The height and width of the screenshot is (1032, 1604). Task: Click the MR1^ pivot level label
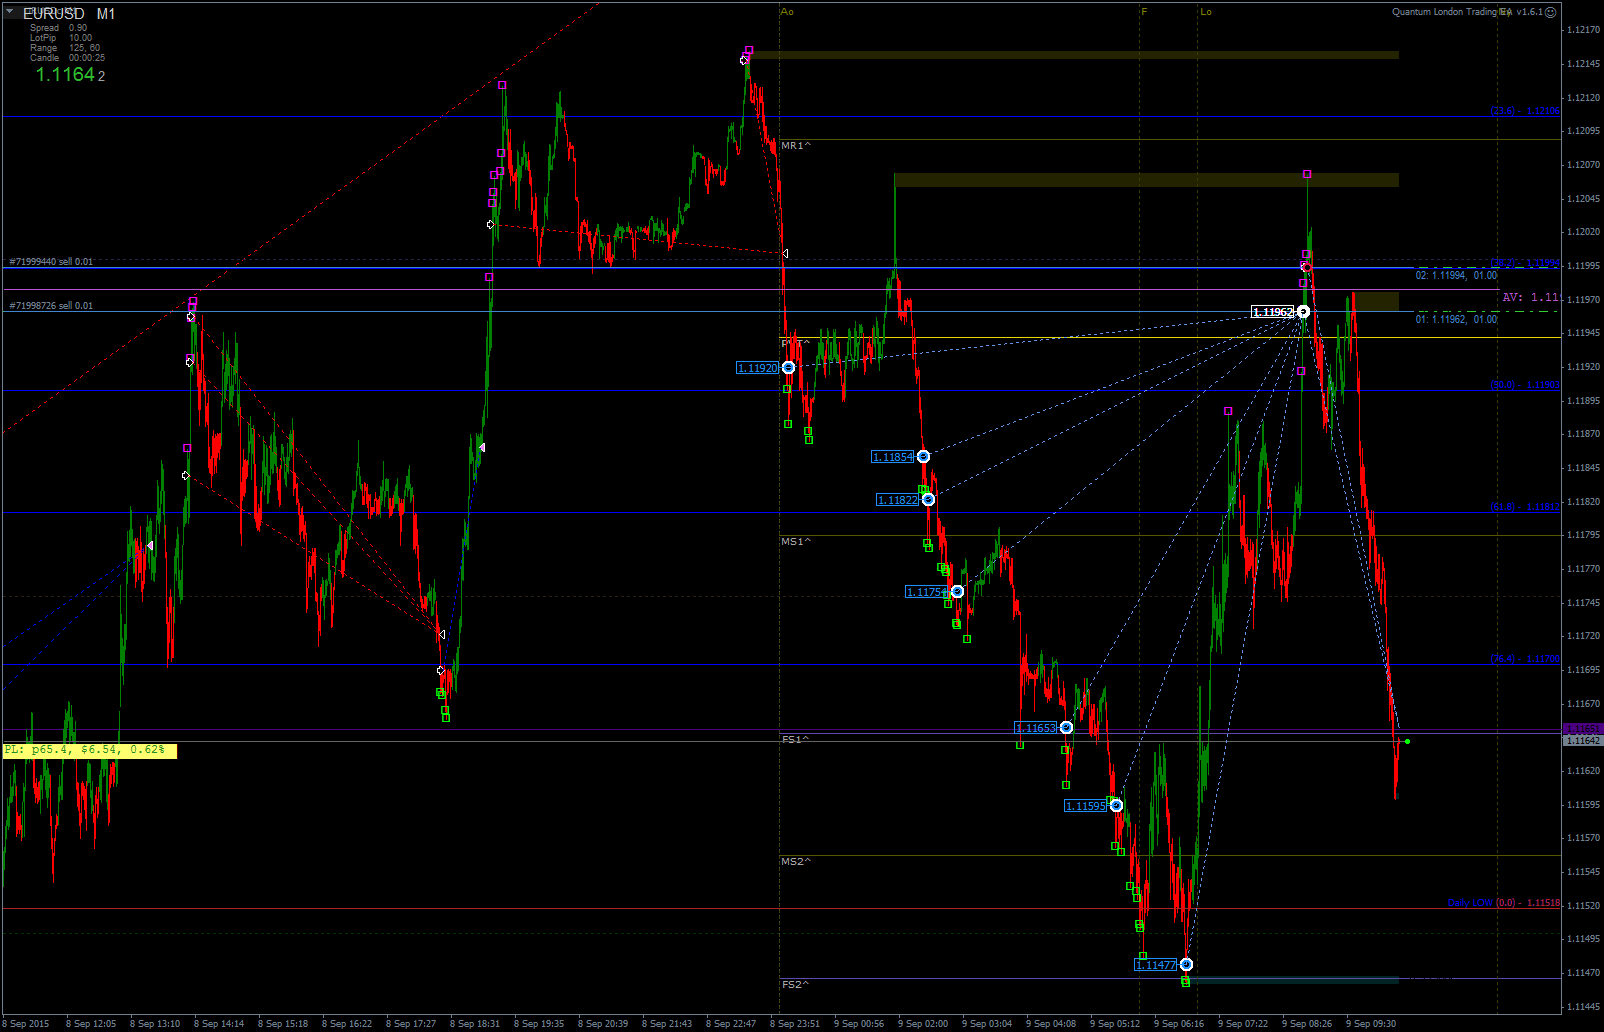(x=796, y=146)
